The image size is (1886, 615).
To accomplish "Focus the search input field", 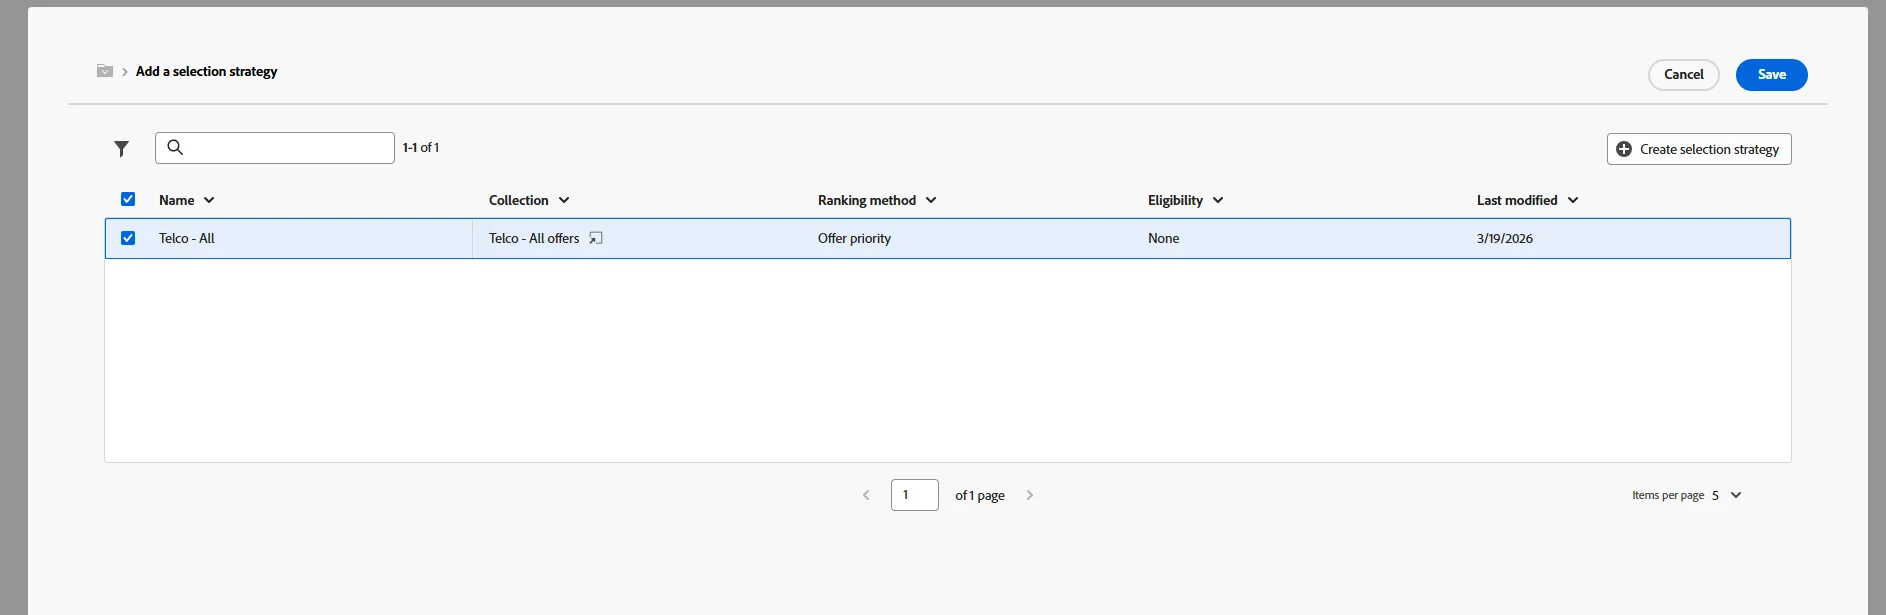I will pos(275,148).
